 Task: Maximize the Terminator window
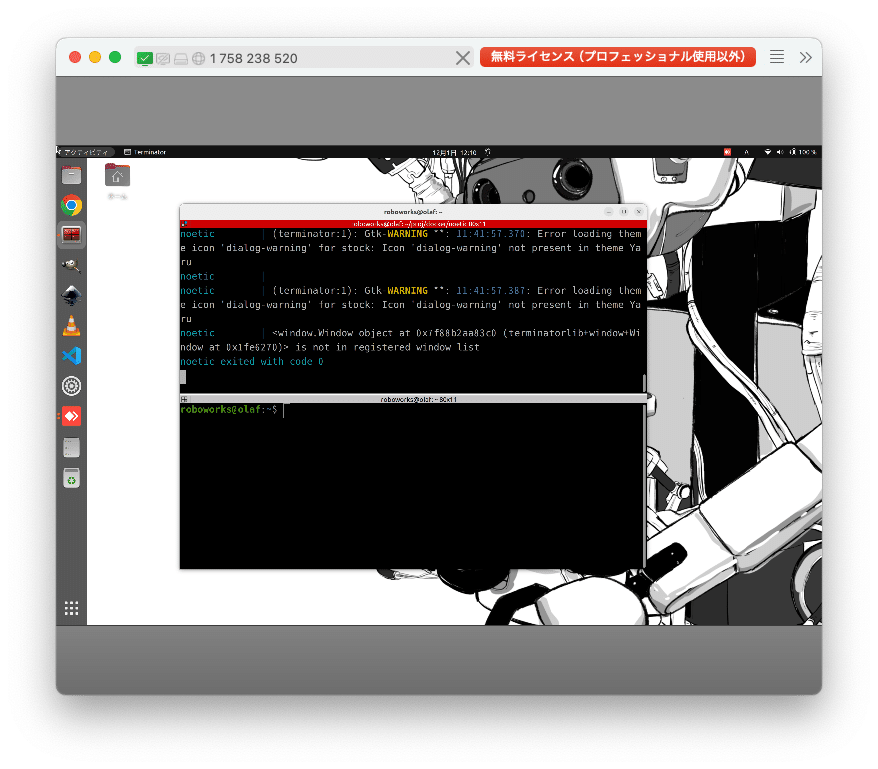pos(624,212)
